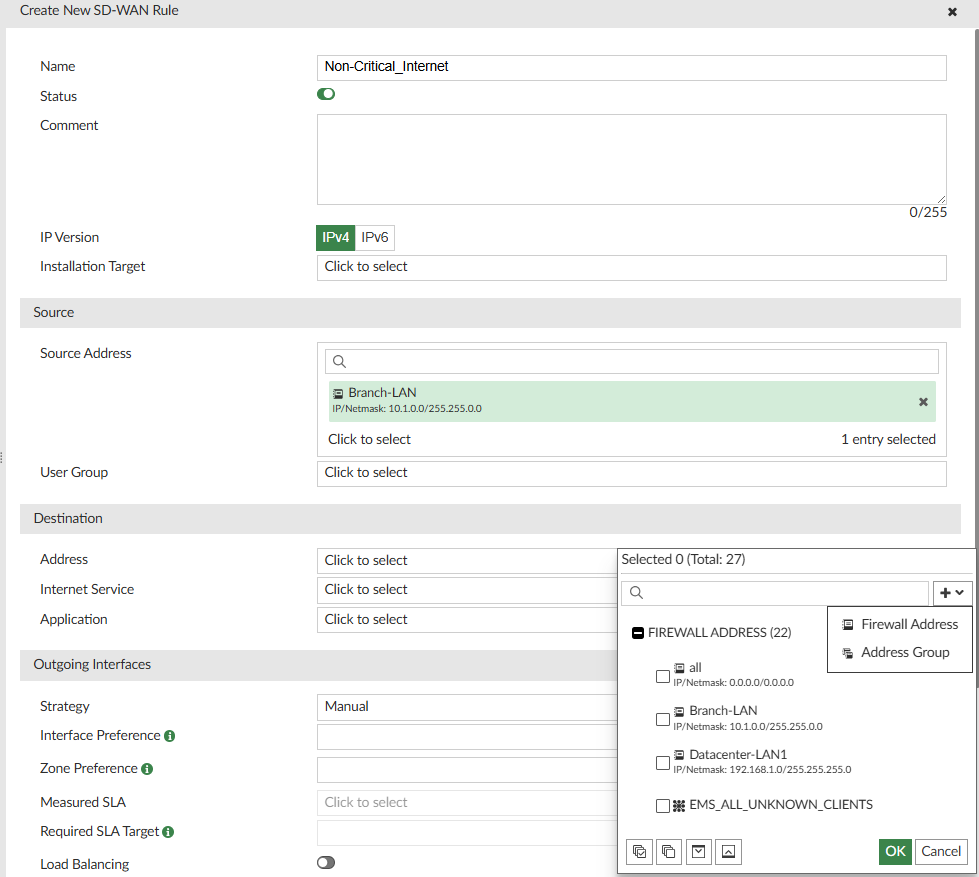Open the Measured SLA selector
The width and height of the screenshot is (979, 877).
click(467, 803)
